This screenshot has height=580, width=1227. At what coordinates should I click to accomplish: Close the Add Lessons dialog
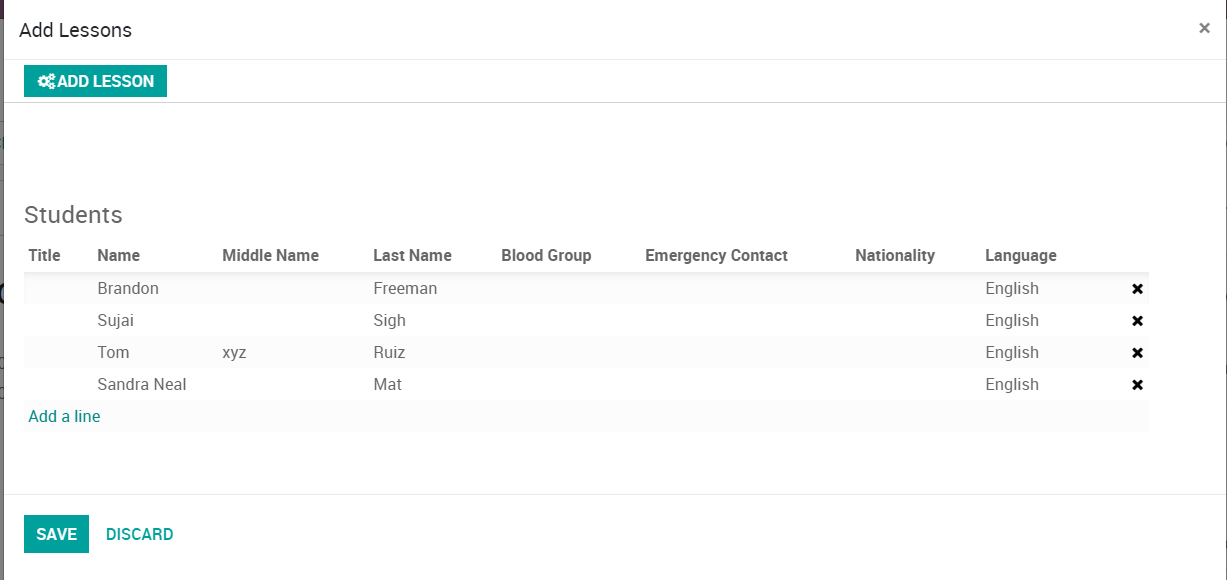1204,28
